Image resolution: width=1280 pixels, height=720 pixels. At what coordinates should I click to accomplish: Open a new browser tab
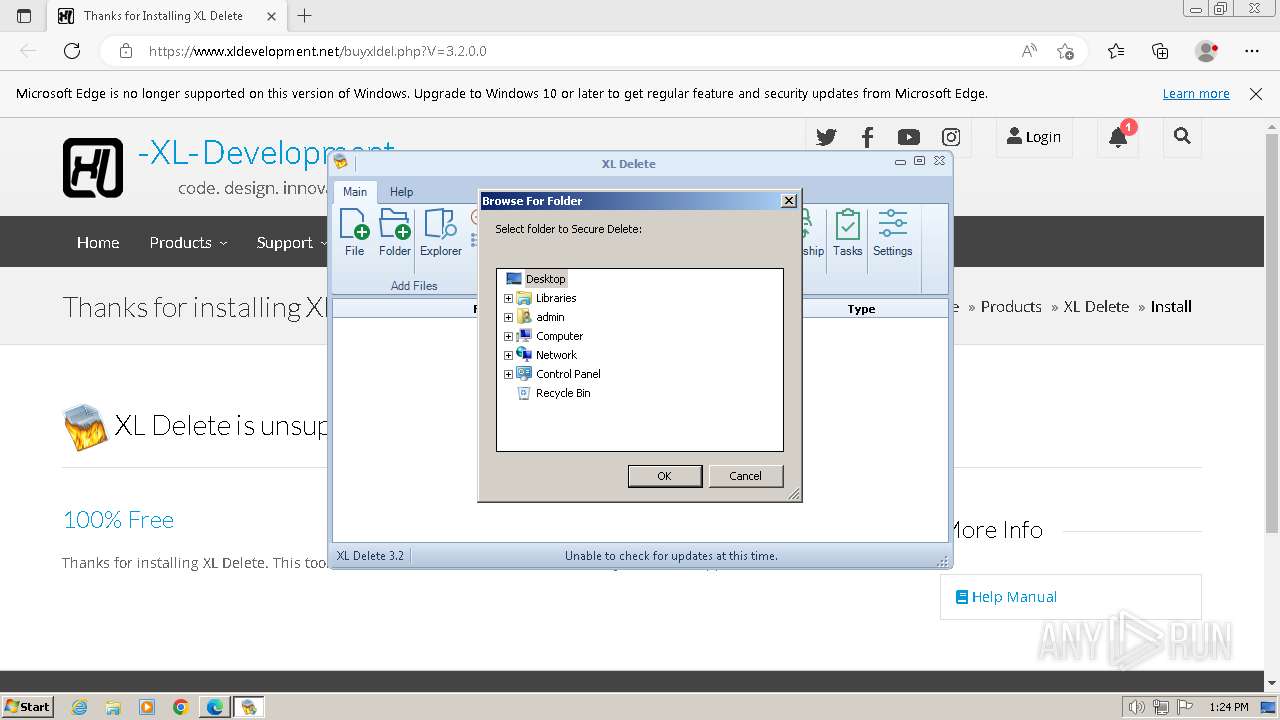[x=305, y=16]
